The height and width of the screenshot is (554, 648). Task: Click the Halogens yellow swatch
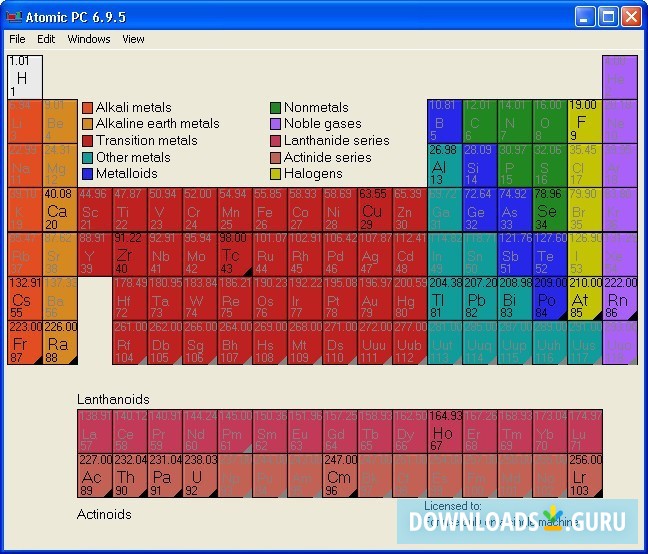275,174
